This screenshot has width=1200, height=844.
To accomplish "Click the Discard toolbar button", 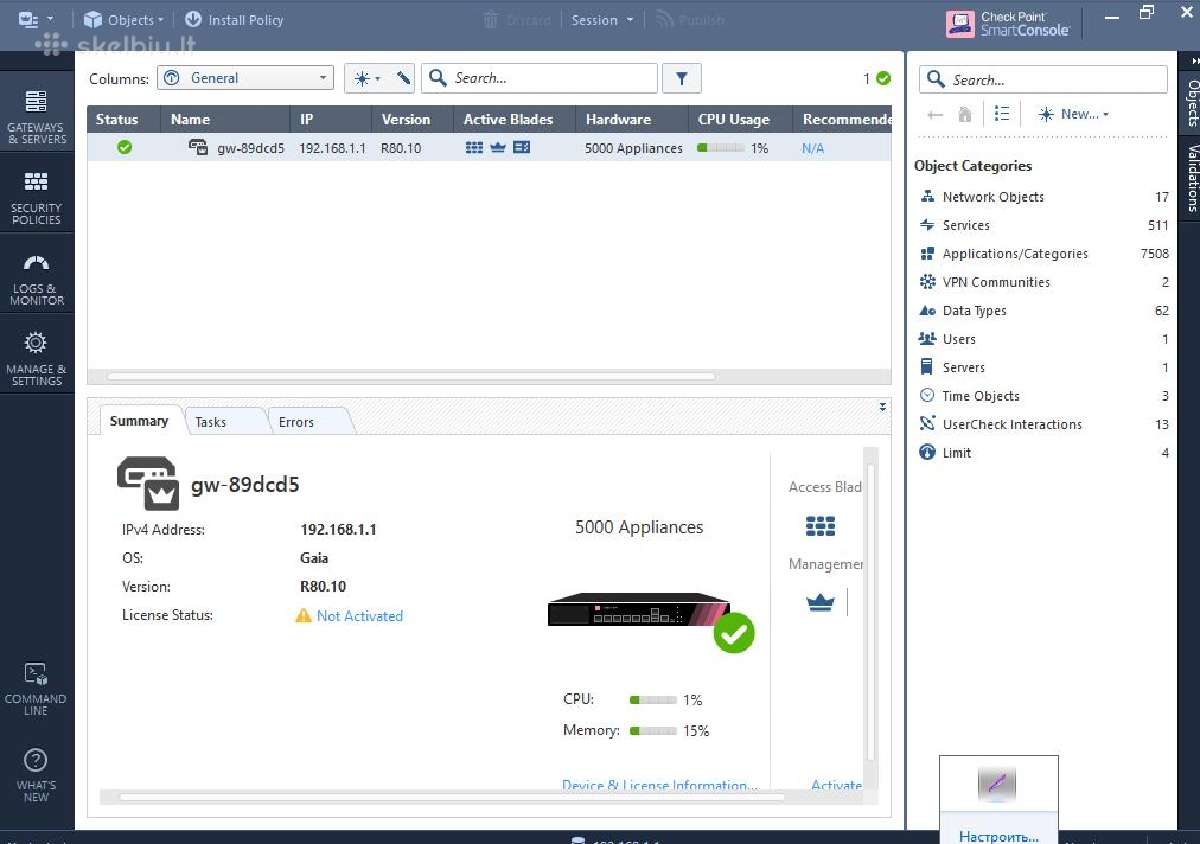I will point(516,20).
